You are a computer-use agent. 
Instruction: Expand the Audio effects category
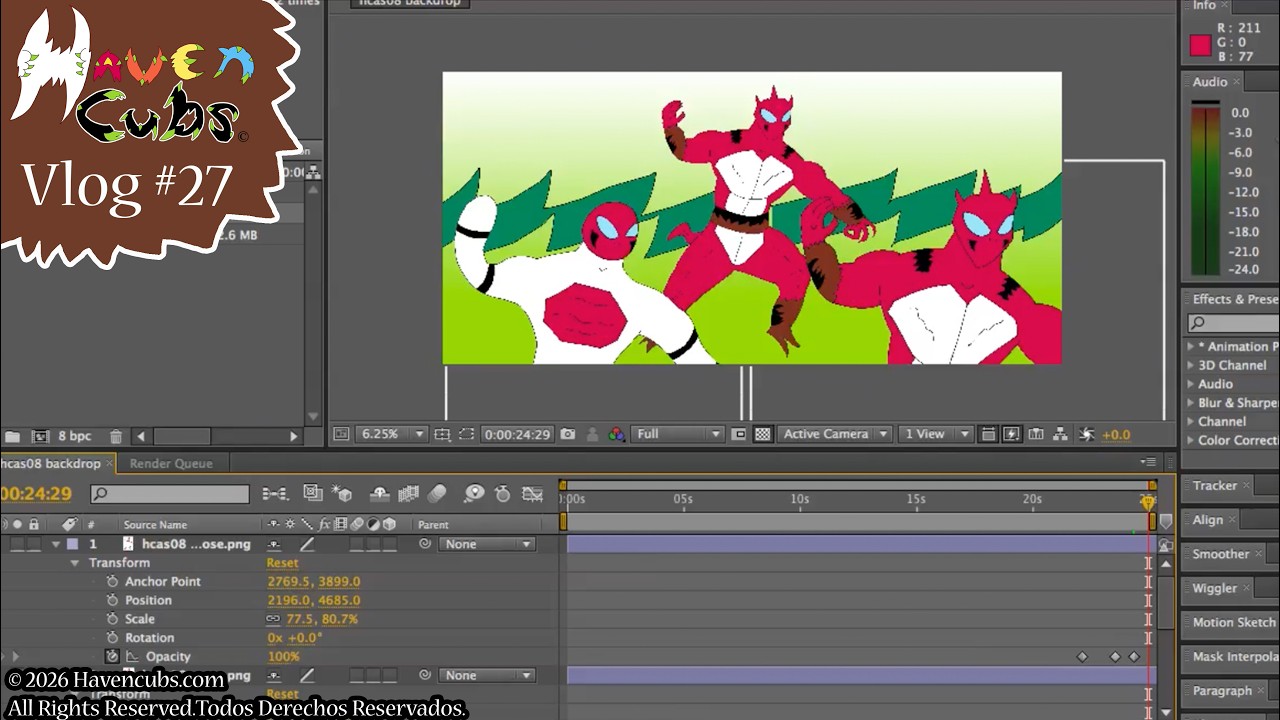(x=1191, y=384)
